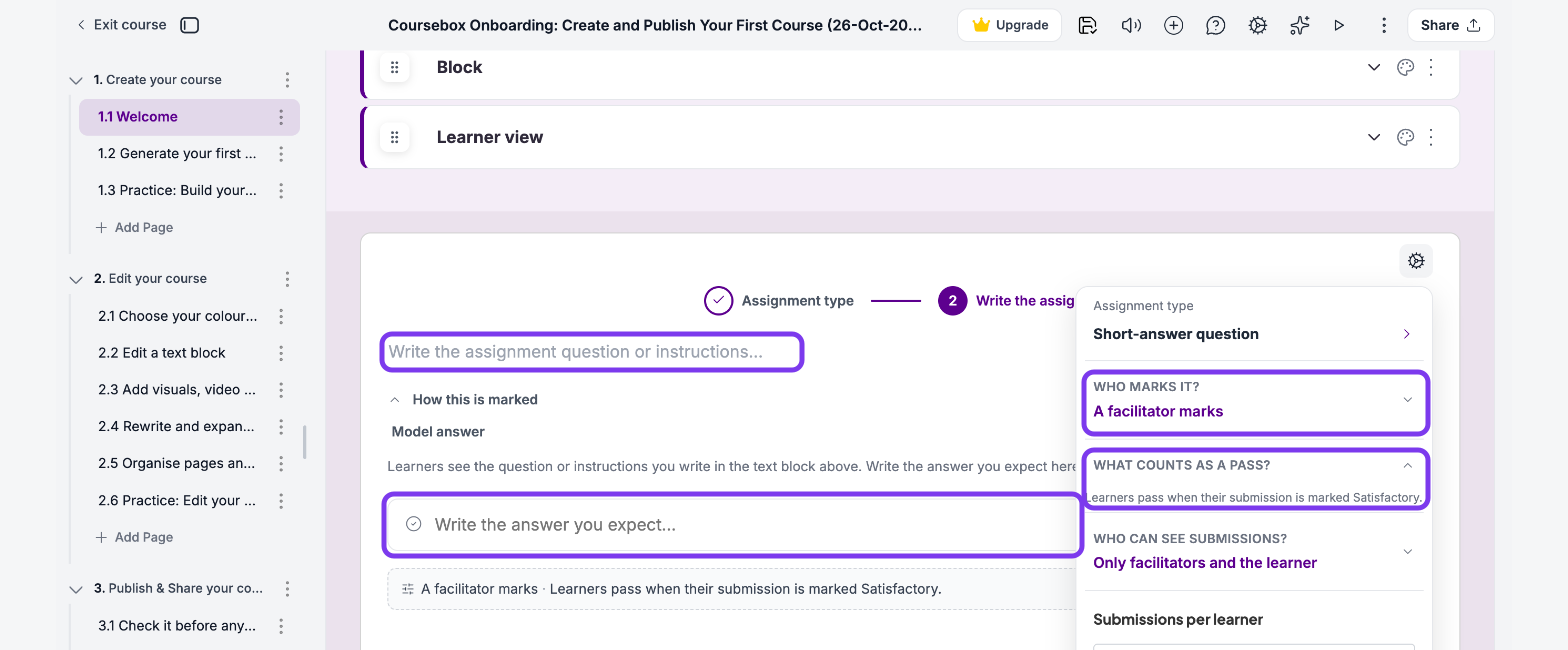Click assignment question or instructions field
Viewport: 1568px width, 650px height.
click(x=592, y=352)
